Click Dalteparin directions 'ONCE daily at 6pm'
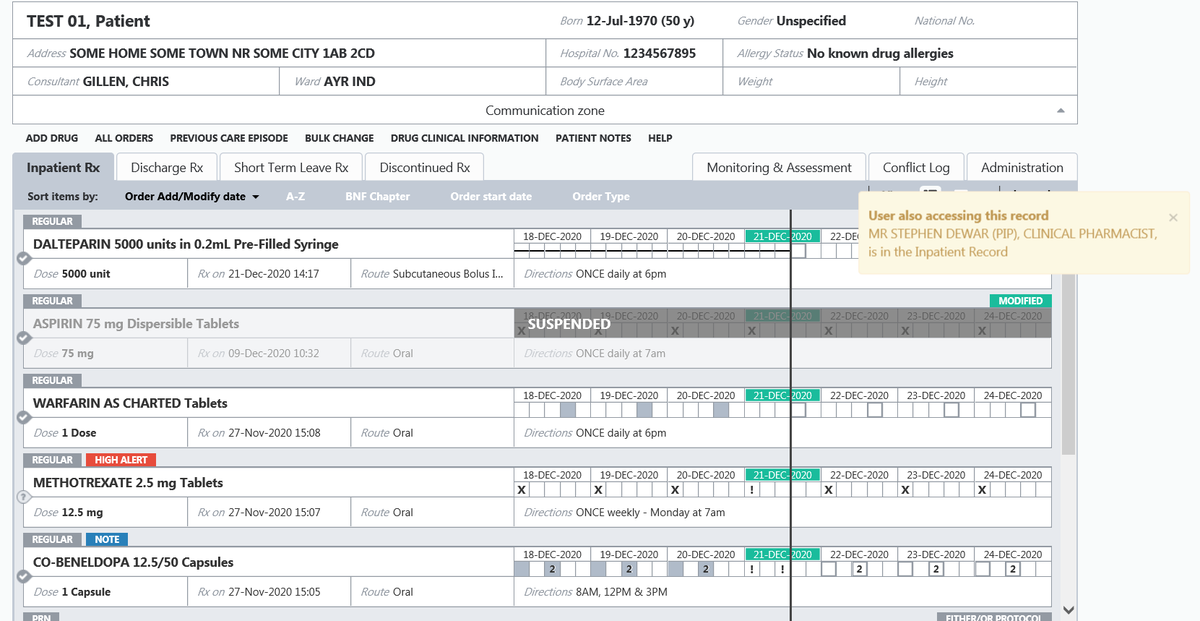 click(621, 274)
